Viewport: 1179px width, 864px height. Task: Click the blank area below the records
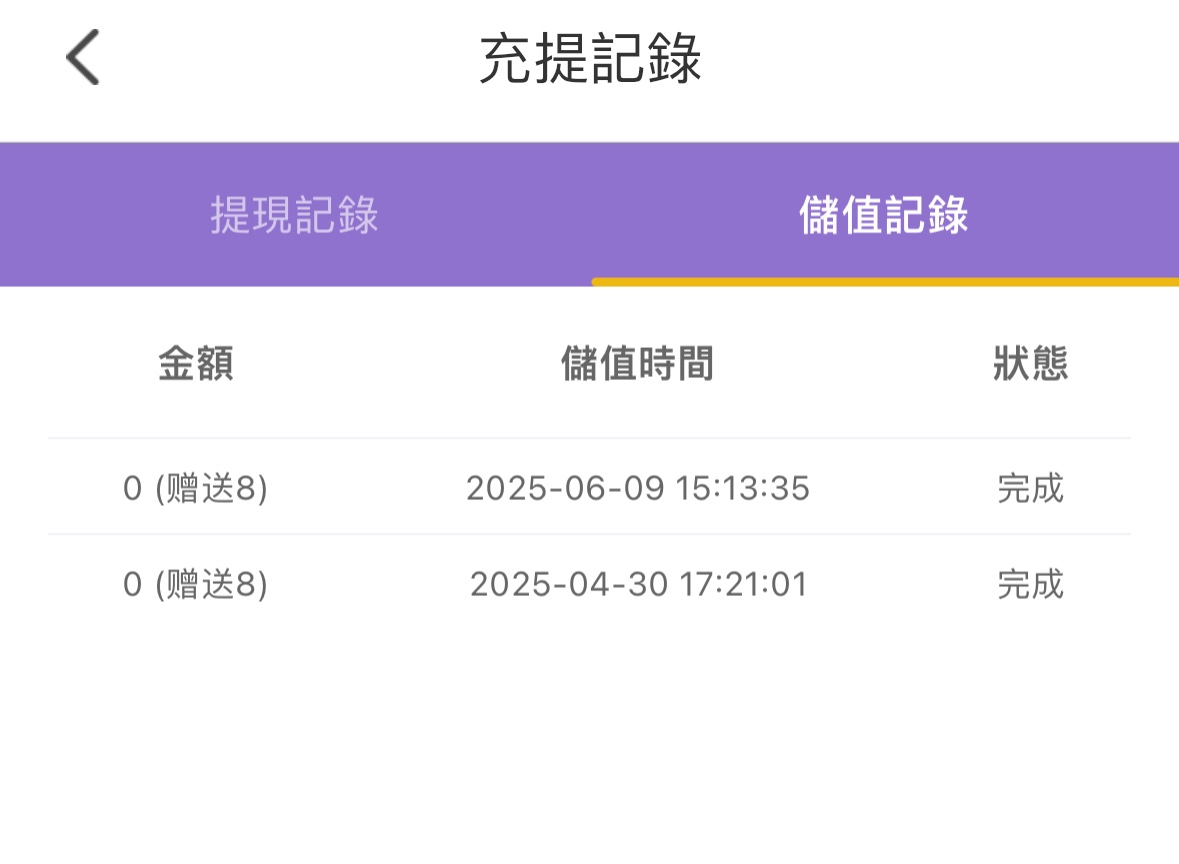click(x=590, y=740)
